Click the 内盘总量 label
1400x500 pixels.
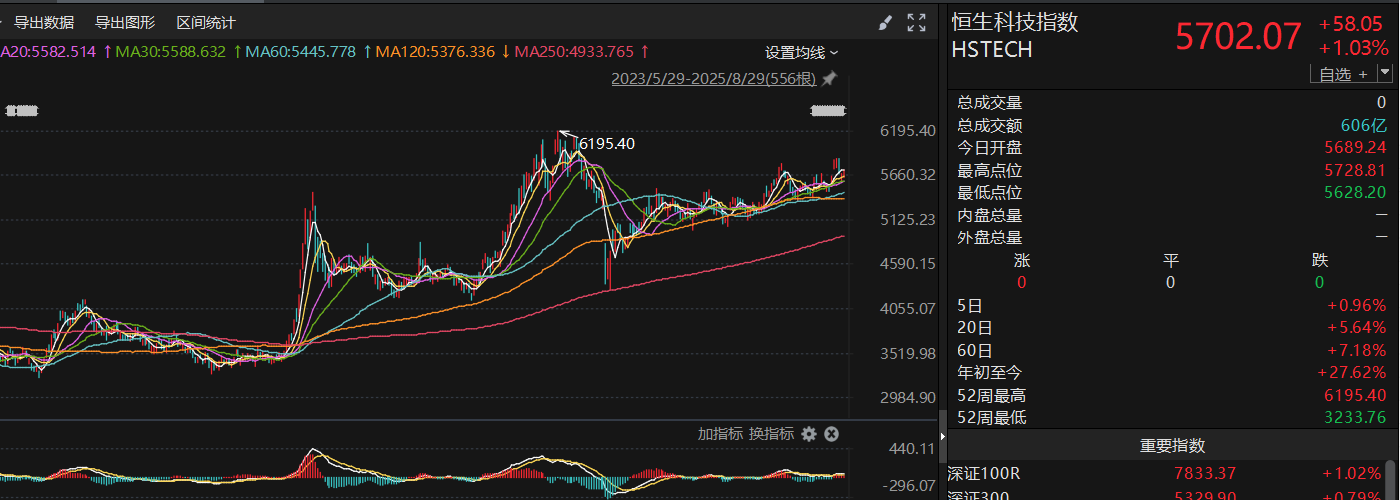[990, 216]
